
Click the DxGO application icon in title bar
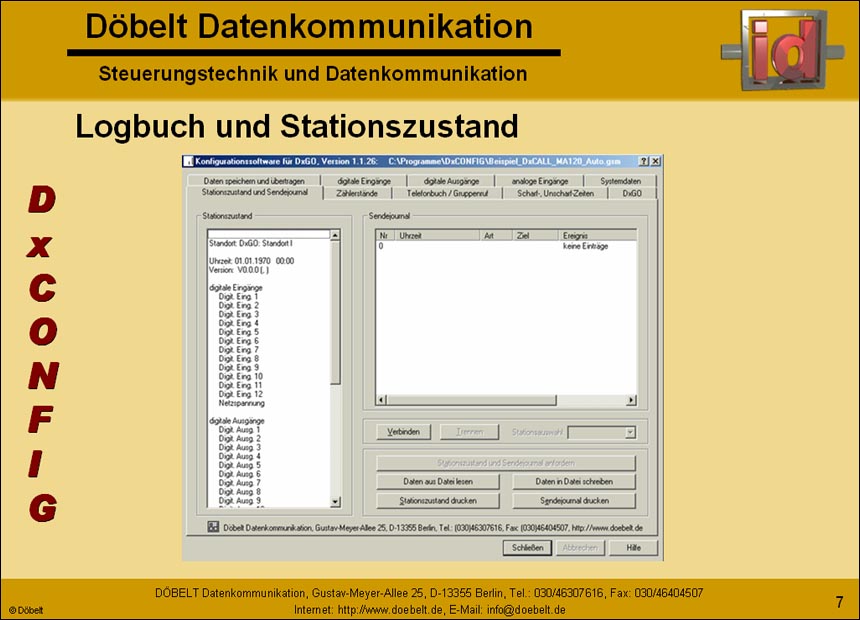[191, 160]
